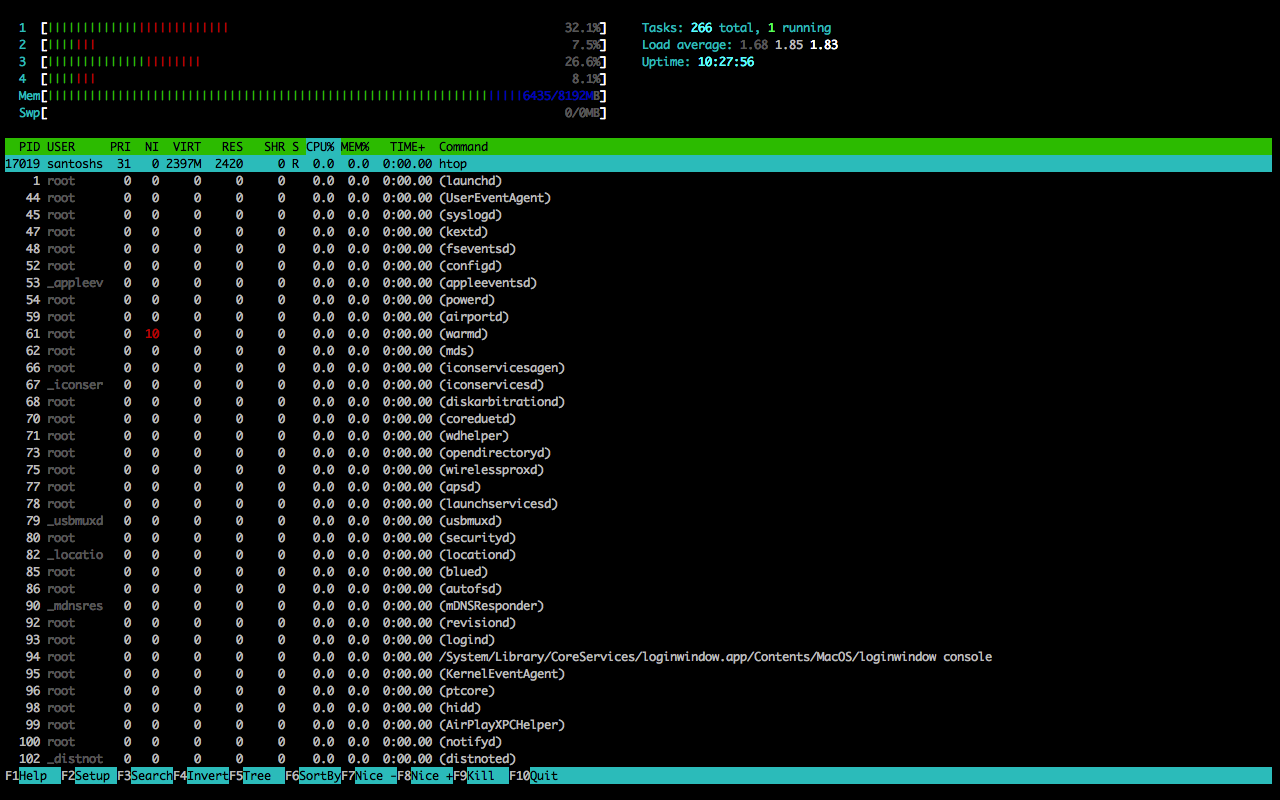Select the (kextd) process row

tap(638, 232)
